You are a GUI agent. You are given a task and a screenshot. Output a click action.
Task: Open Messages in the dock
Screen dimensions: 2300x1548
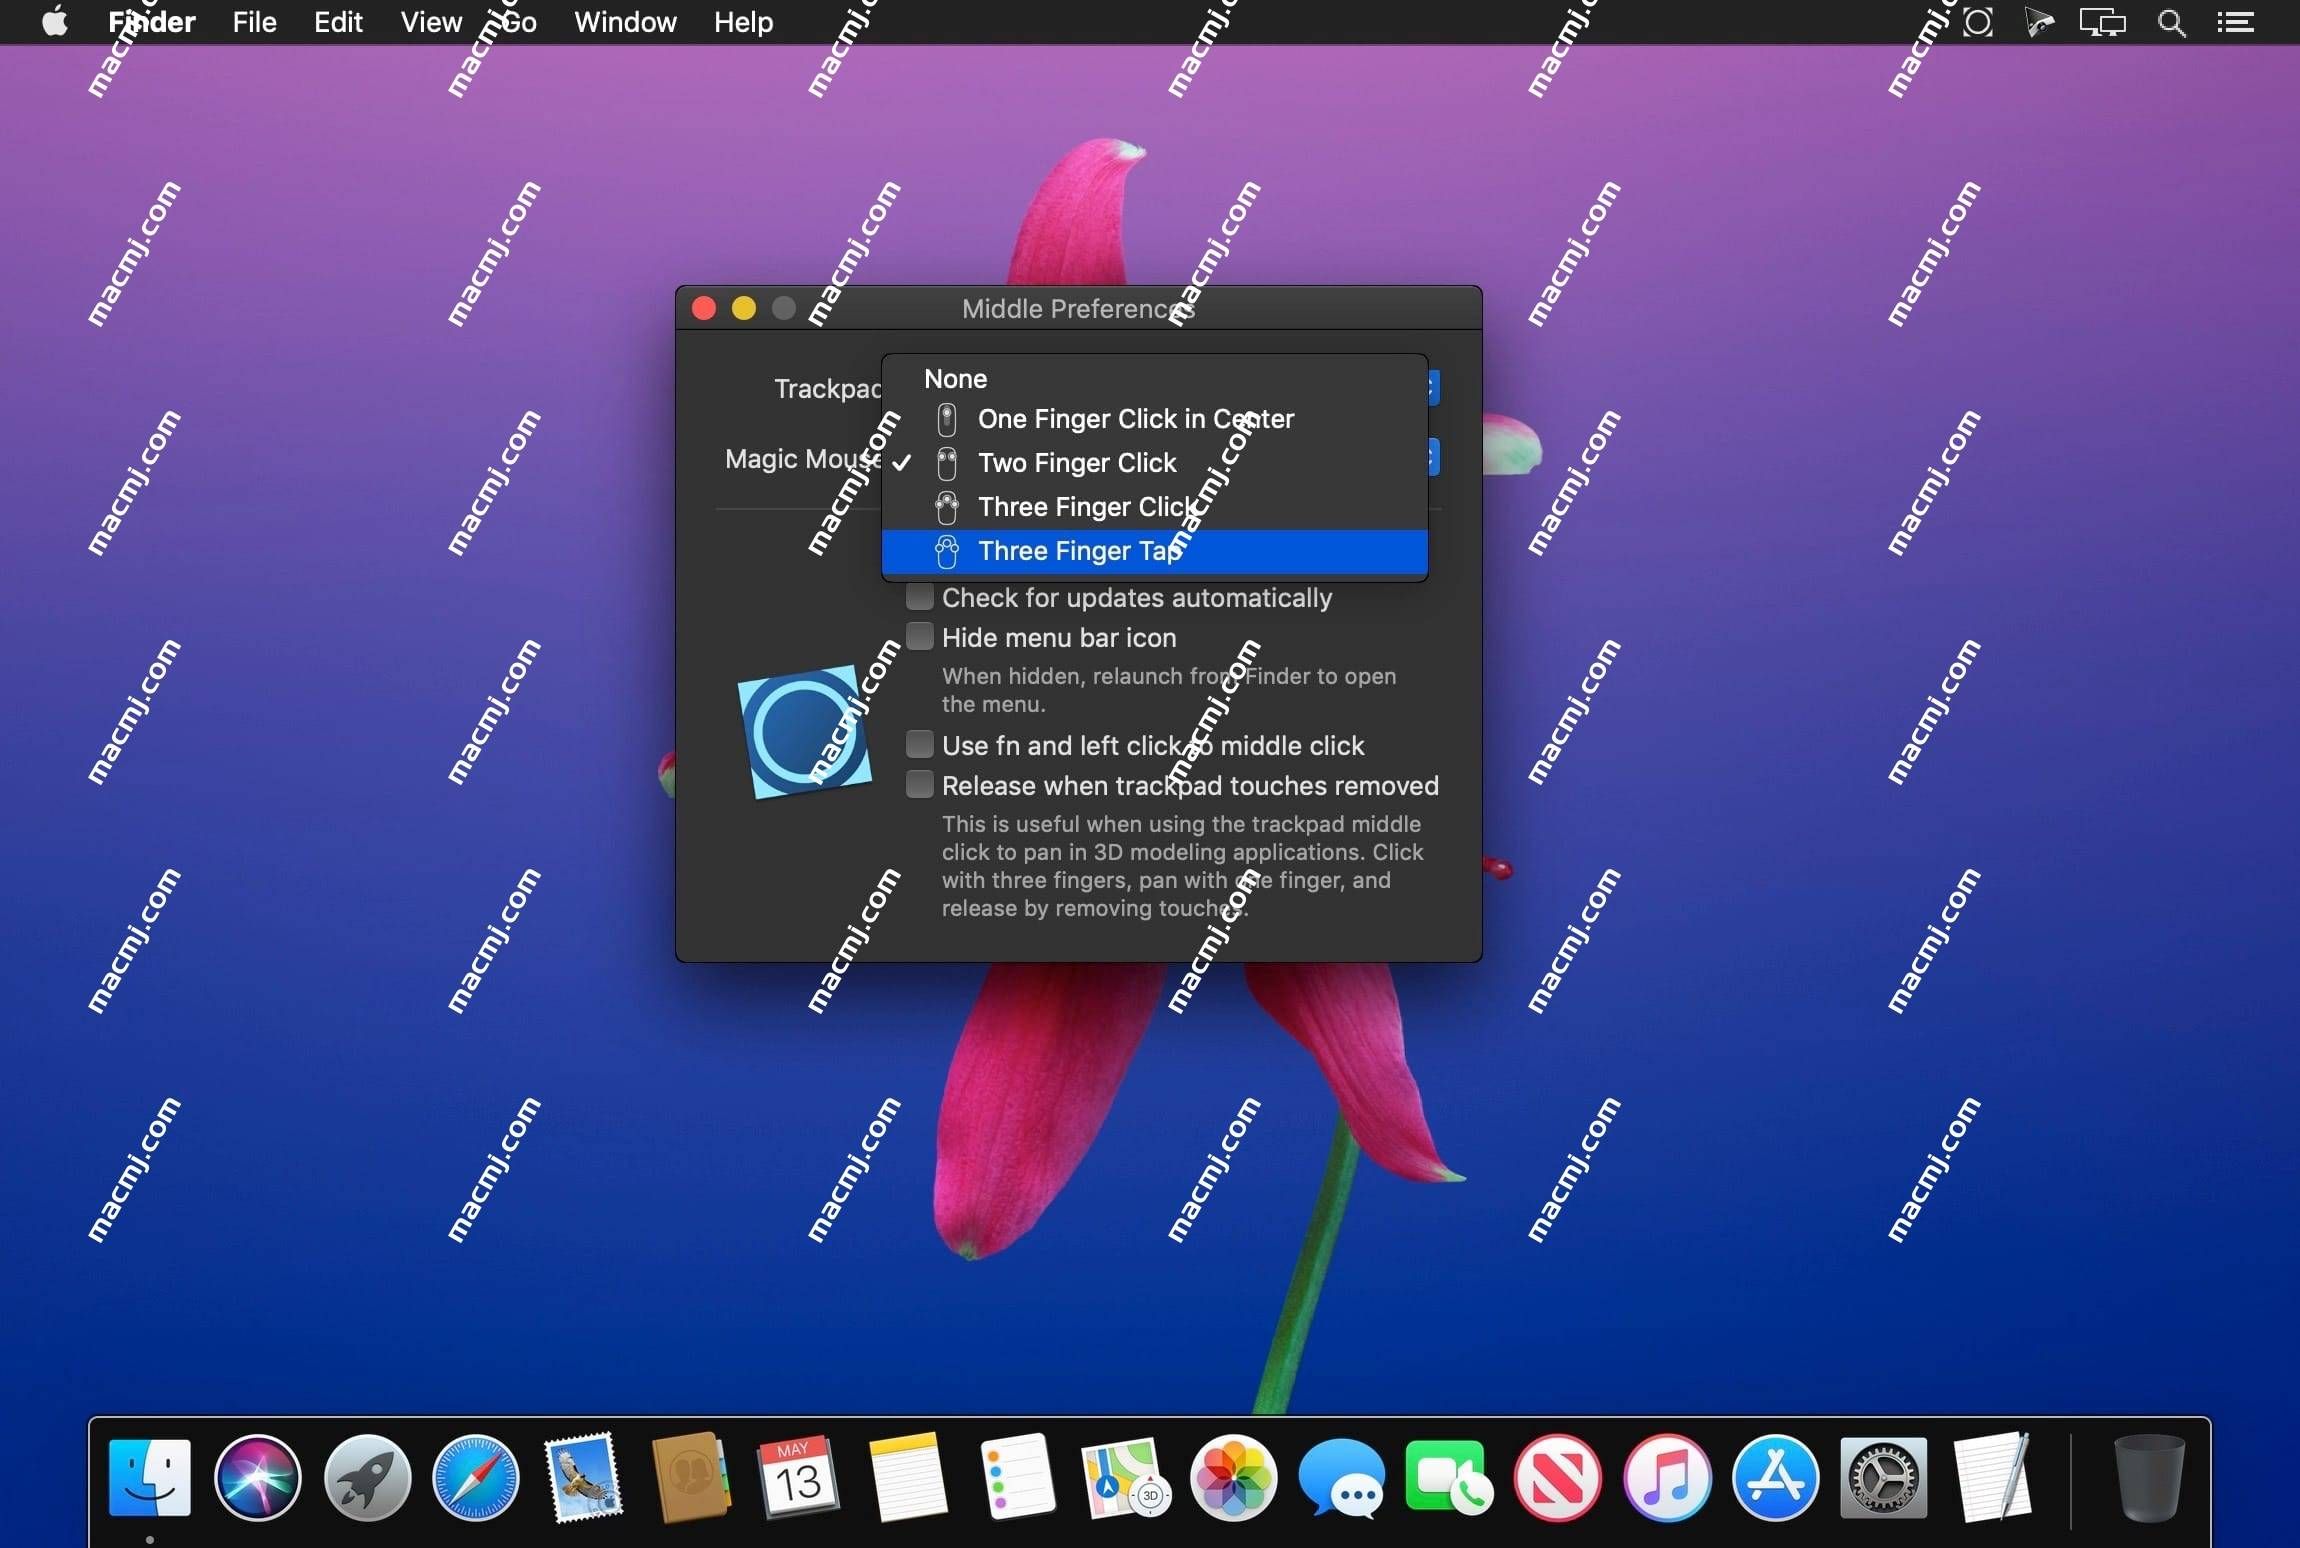click(x=1341, y=1477)
